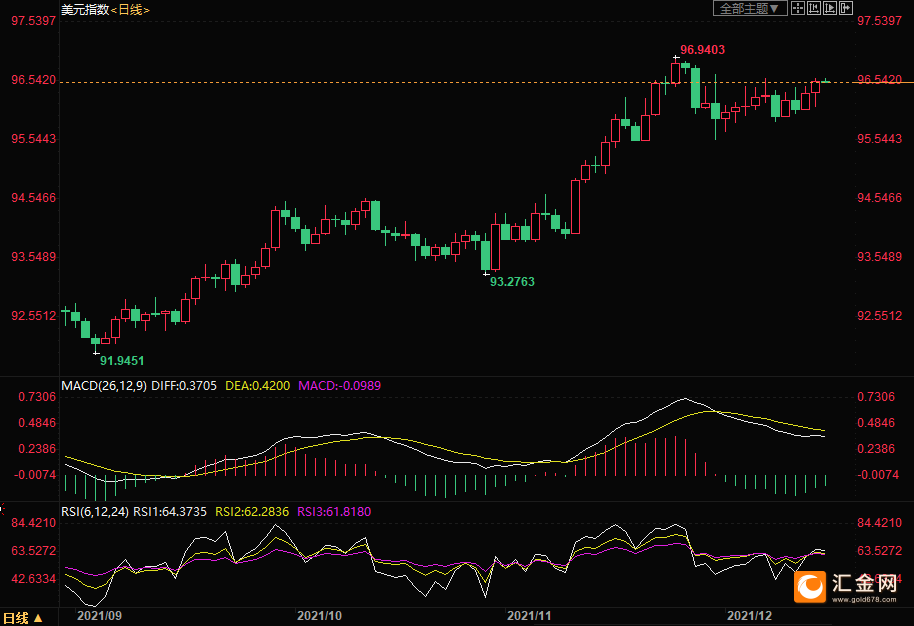The height and width of the screenshot is (626, 914).
Task: Click the DEA:0.4200 yellow value label
Action: click(257, 386)
